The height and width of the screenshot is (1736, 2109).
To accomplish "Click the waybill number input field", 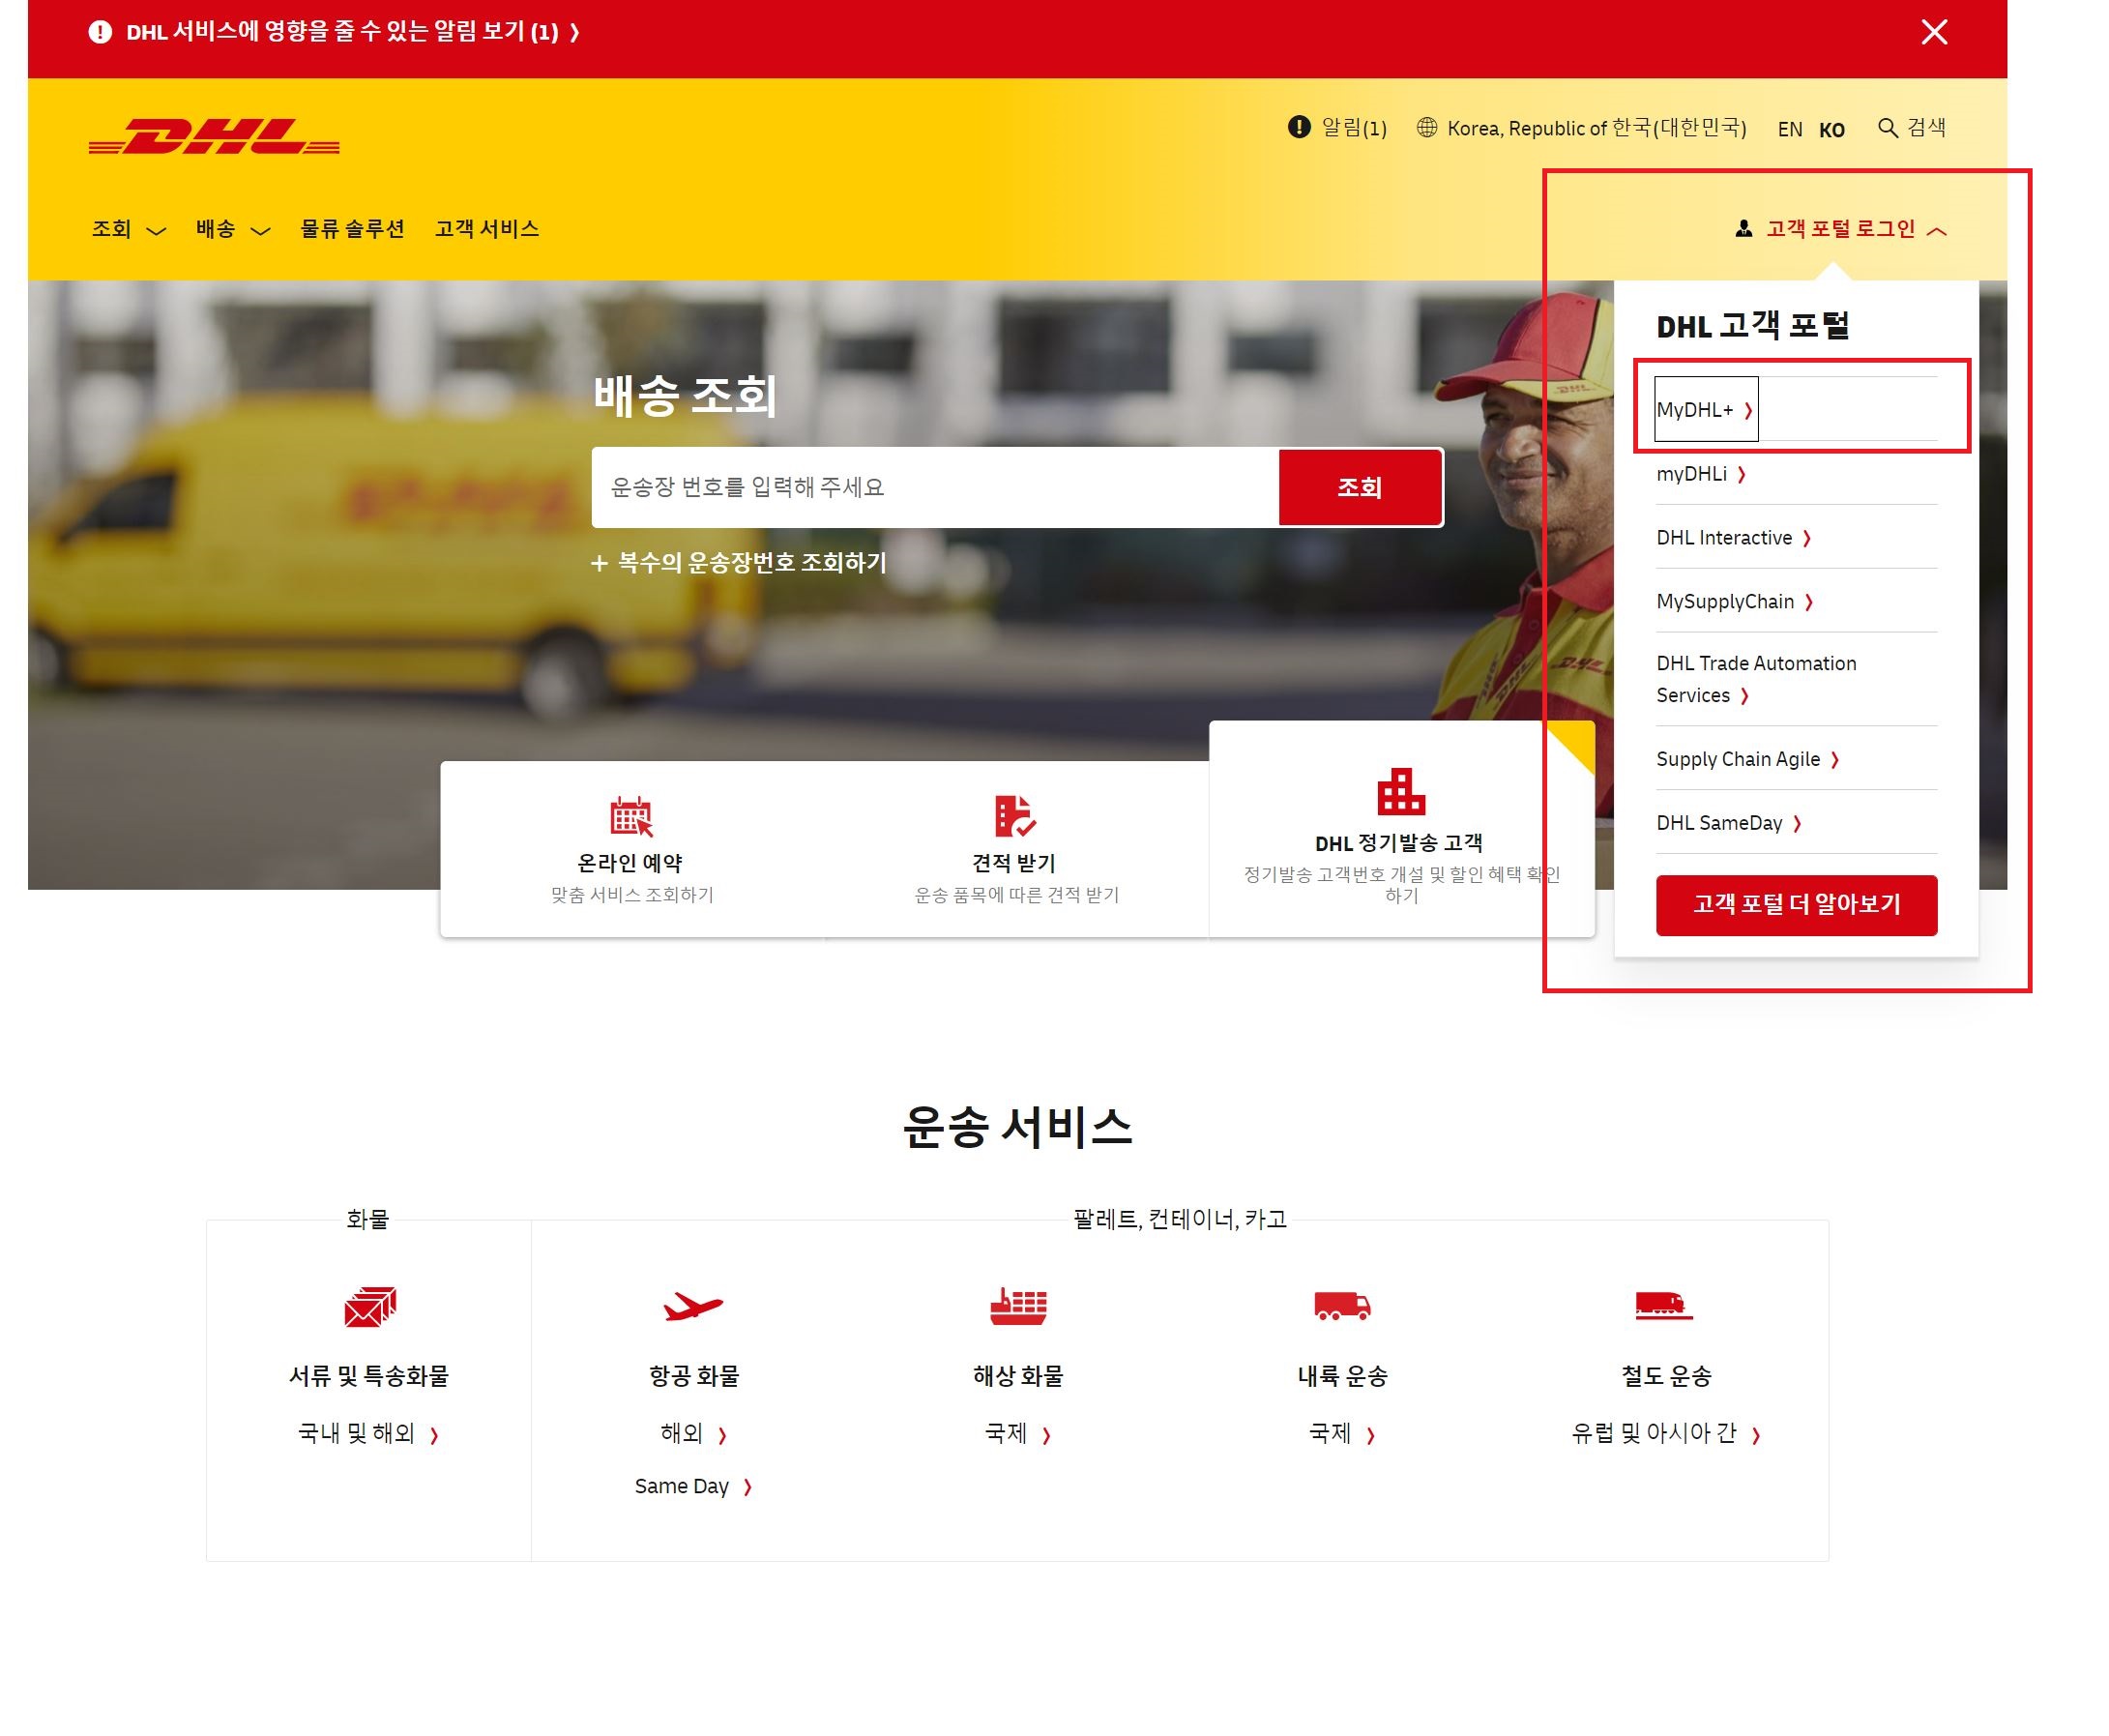I will 934,488.
